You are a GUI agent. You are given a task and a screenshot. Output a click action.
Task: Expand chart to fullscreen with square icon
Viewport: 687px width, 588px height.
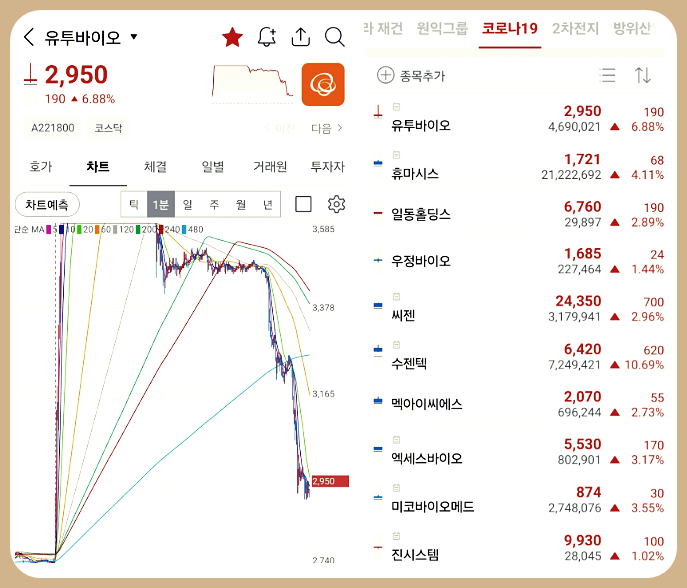303,204
